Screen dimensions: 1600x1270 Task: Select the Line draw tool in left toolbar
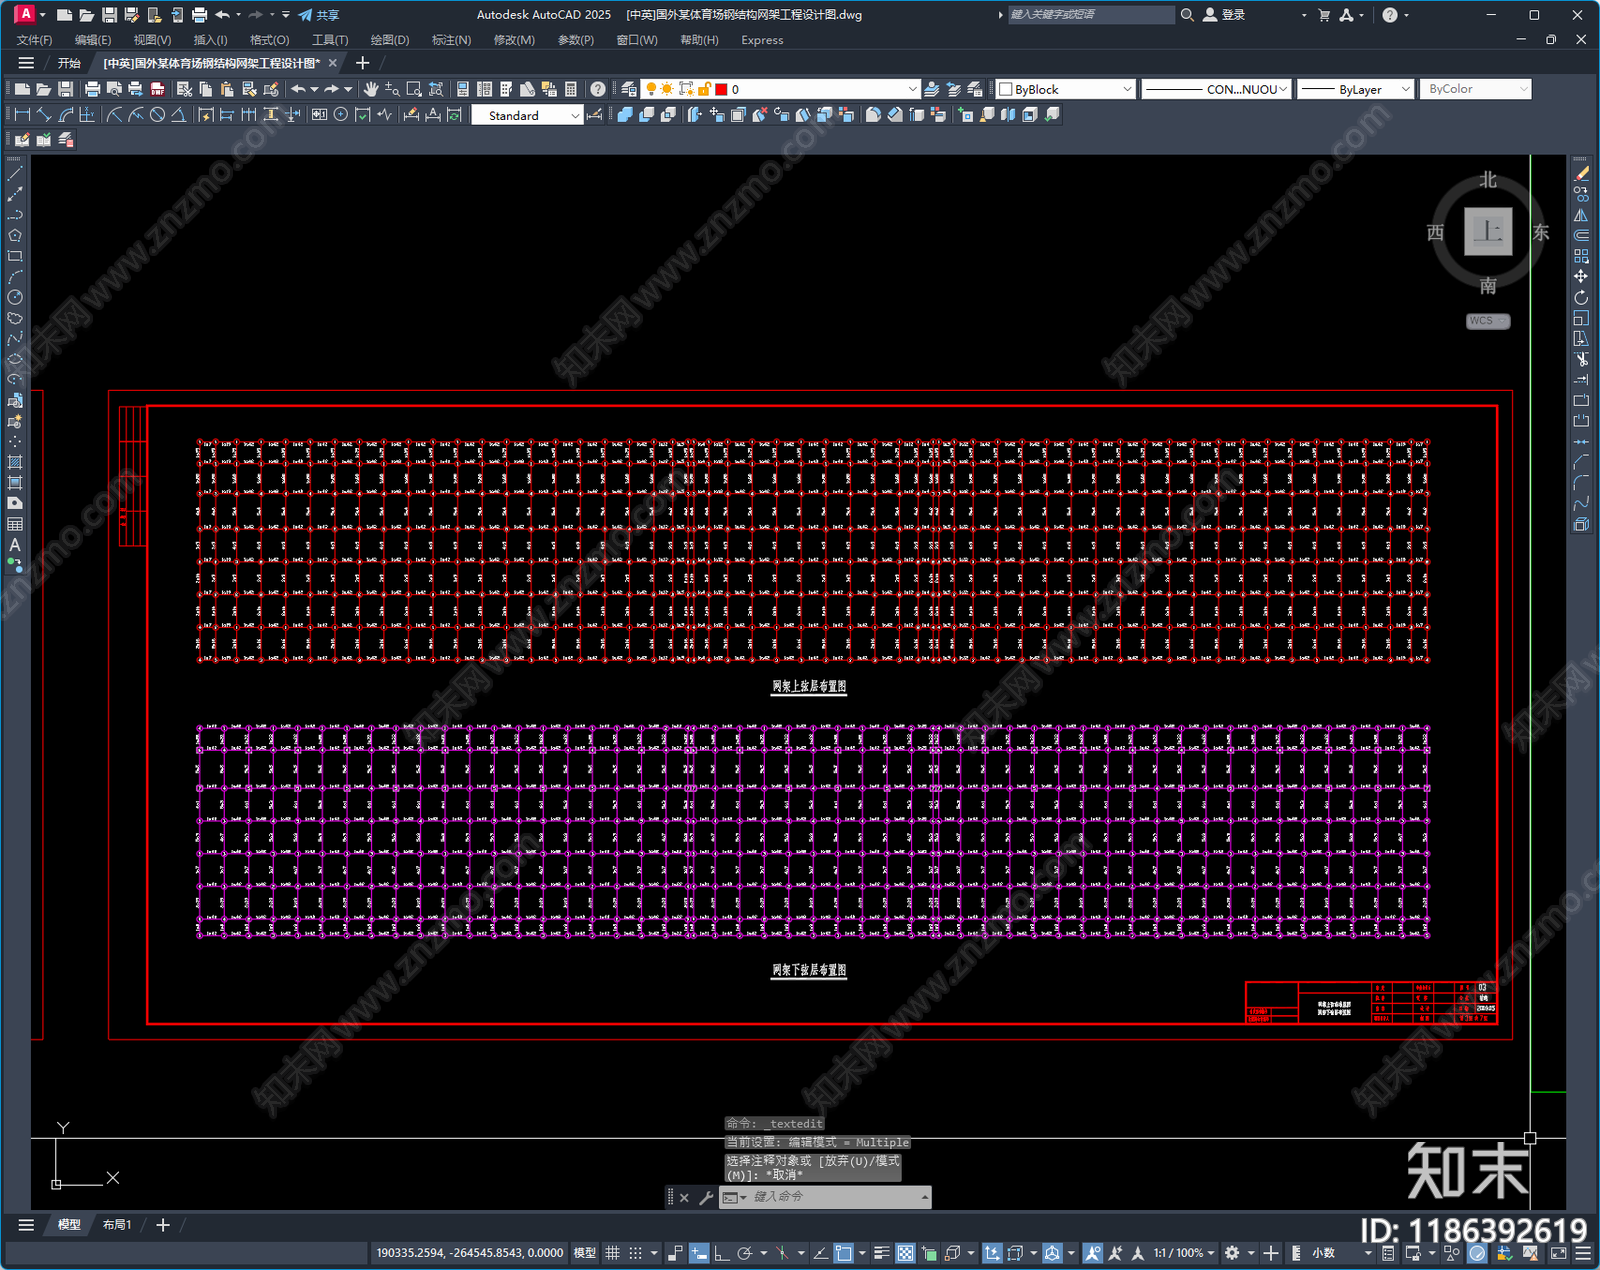pyautogui.click(x=15, y=174)
